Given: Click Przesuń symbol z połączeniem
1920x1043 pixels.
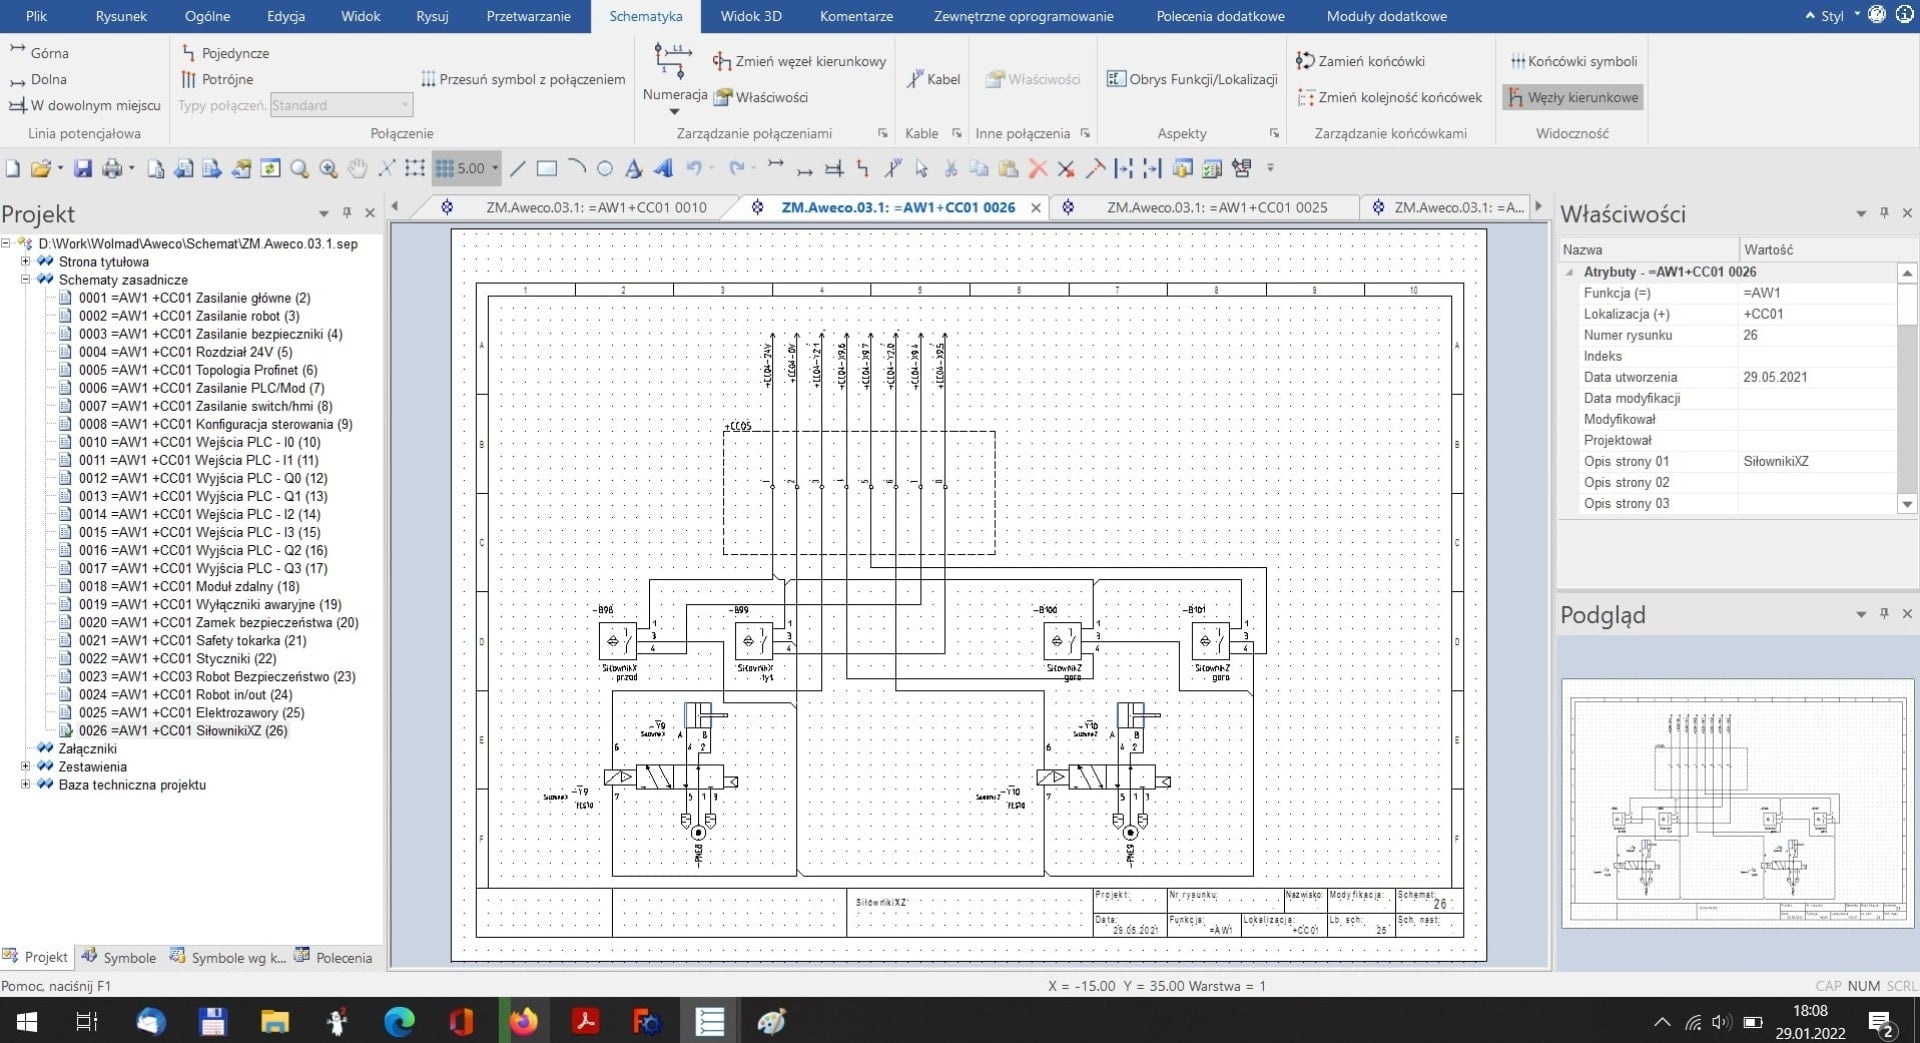Looking at the screenshot, I should [522, 79].
